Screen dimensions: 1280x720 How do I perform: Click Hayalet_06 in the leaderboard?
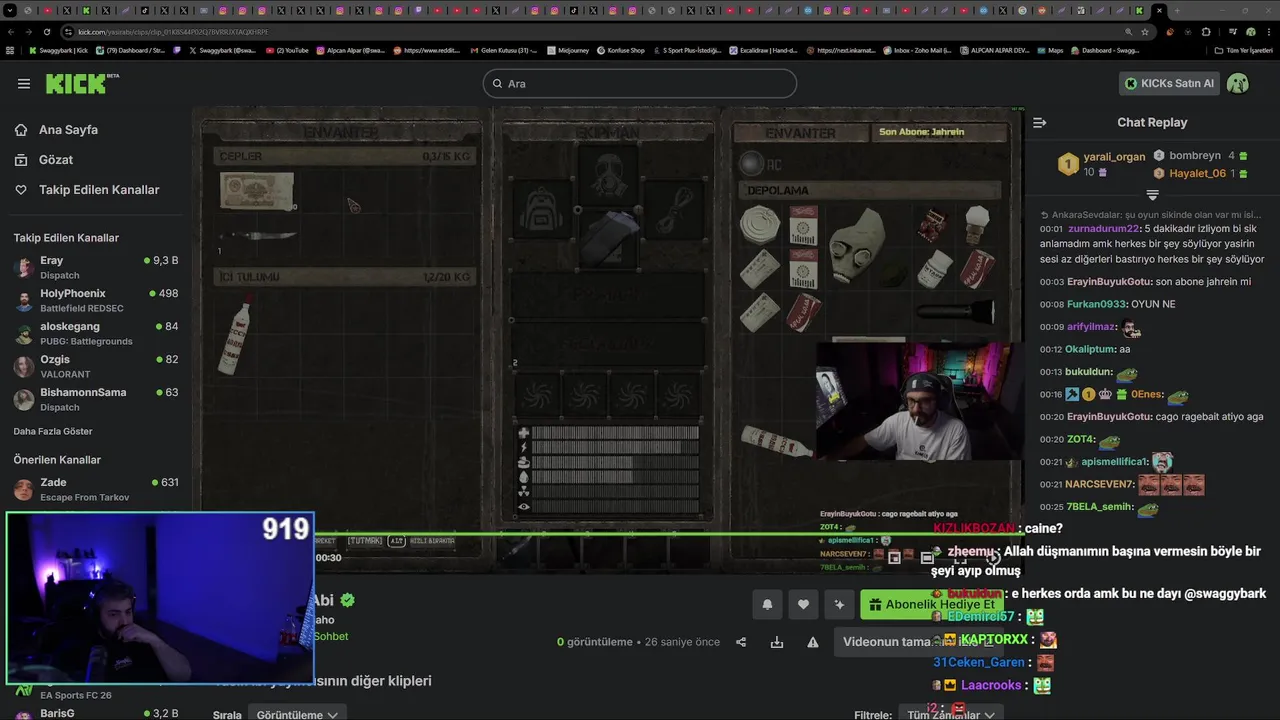[1197, 173]
